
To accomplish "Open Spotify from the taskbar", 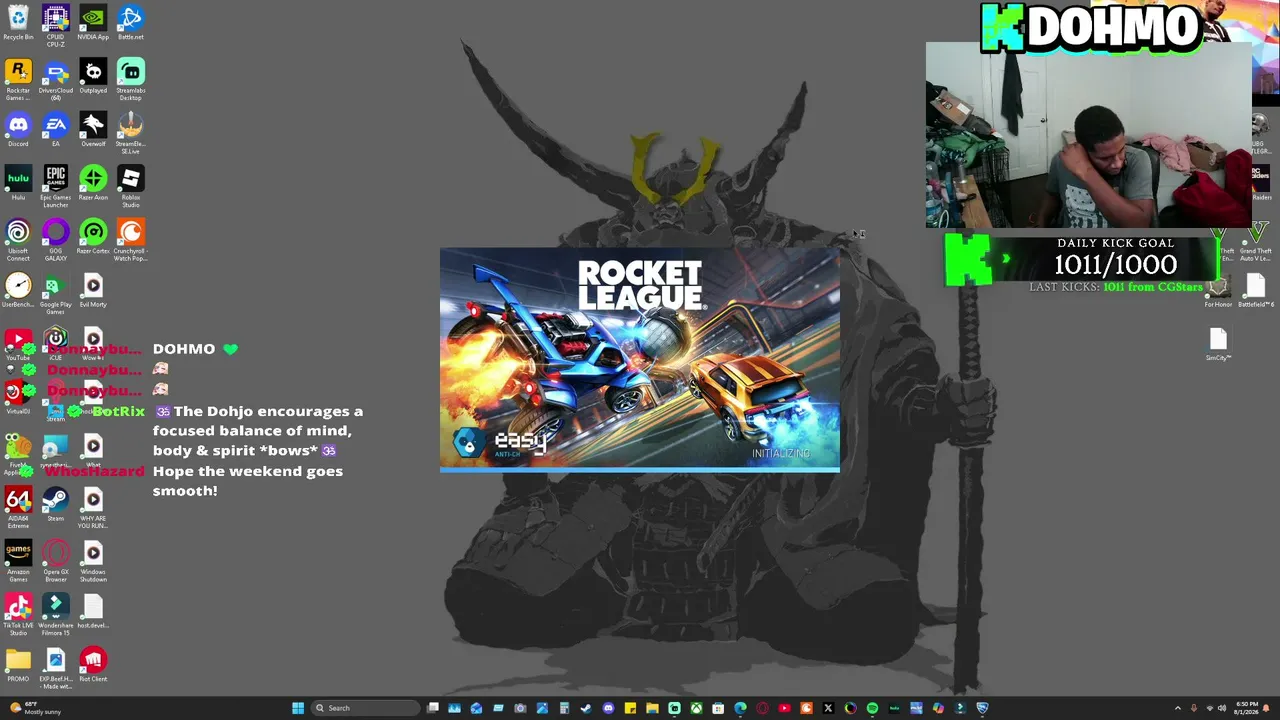I will click(872, 708).
